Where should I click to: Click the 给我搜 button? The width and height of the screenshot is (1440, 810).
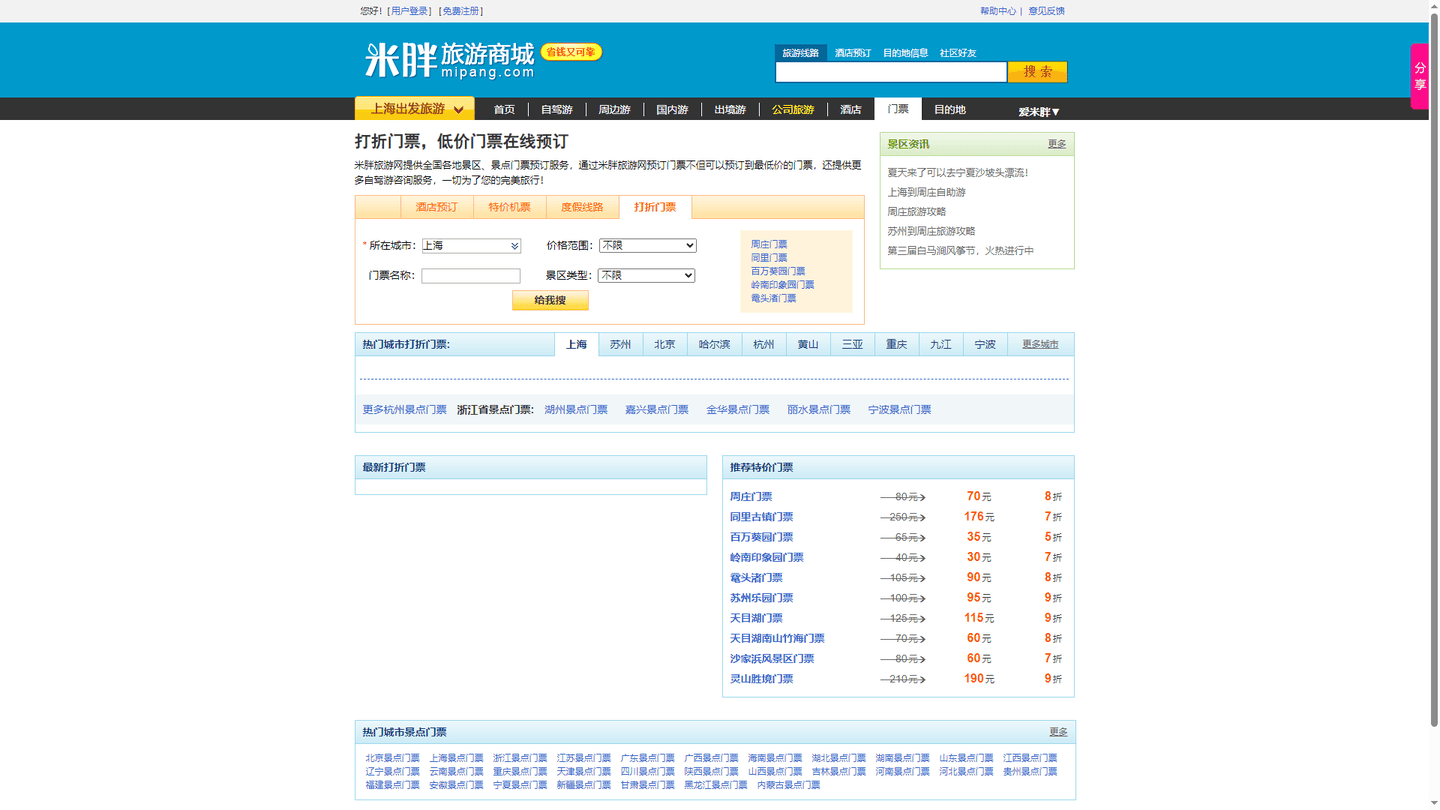(x=550, y=300)
